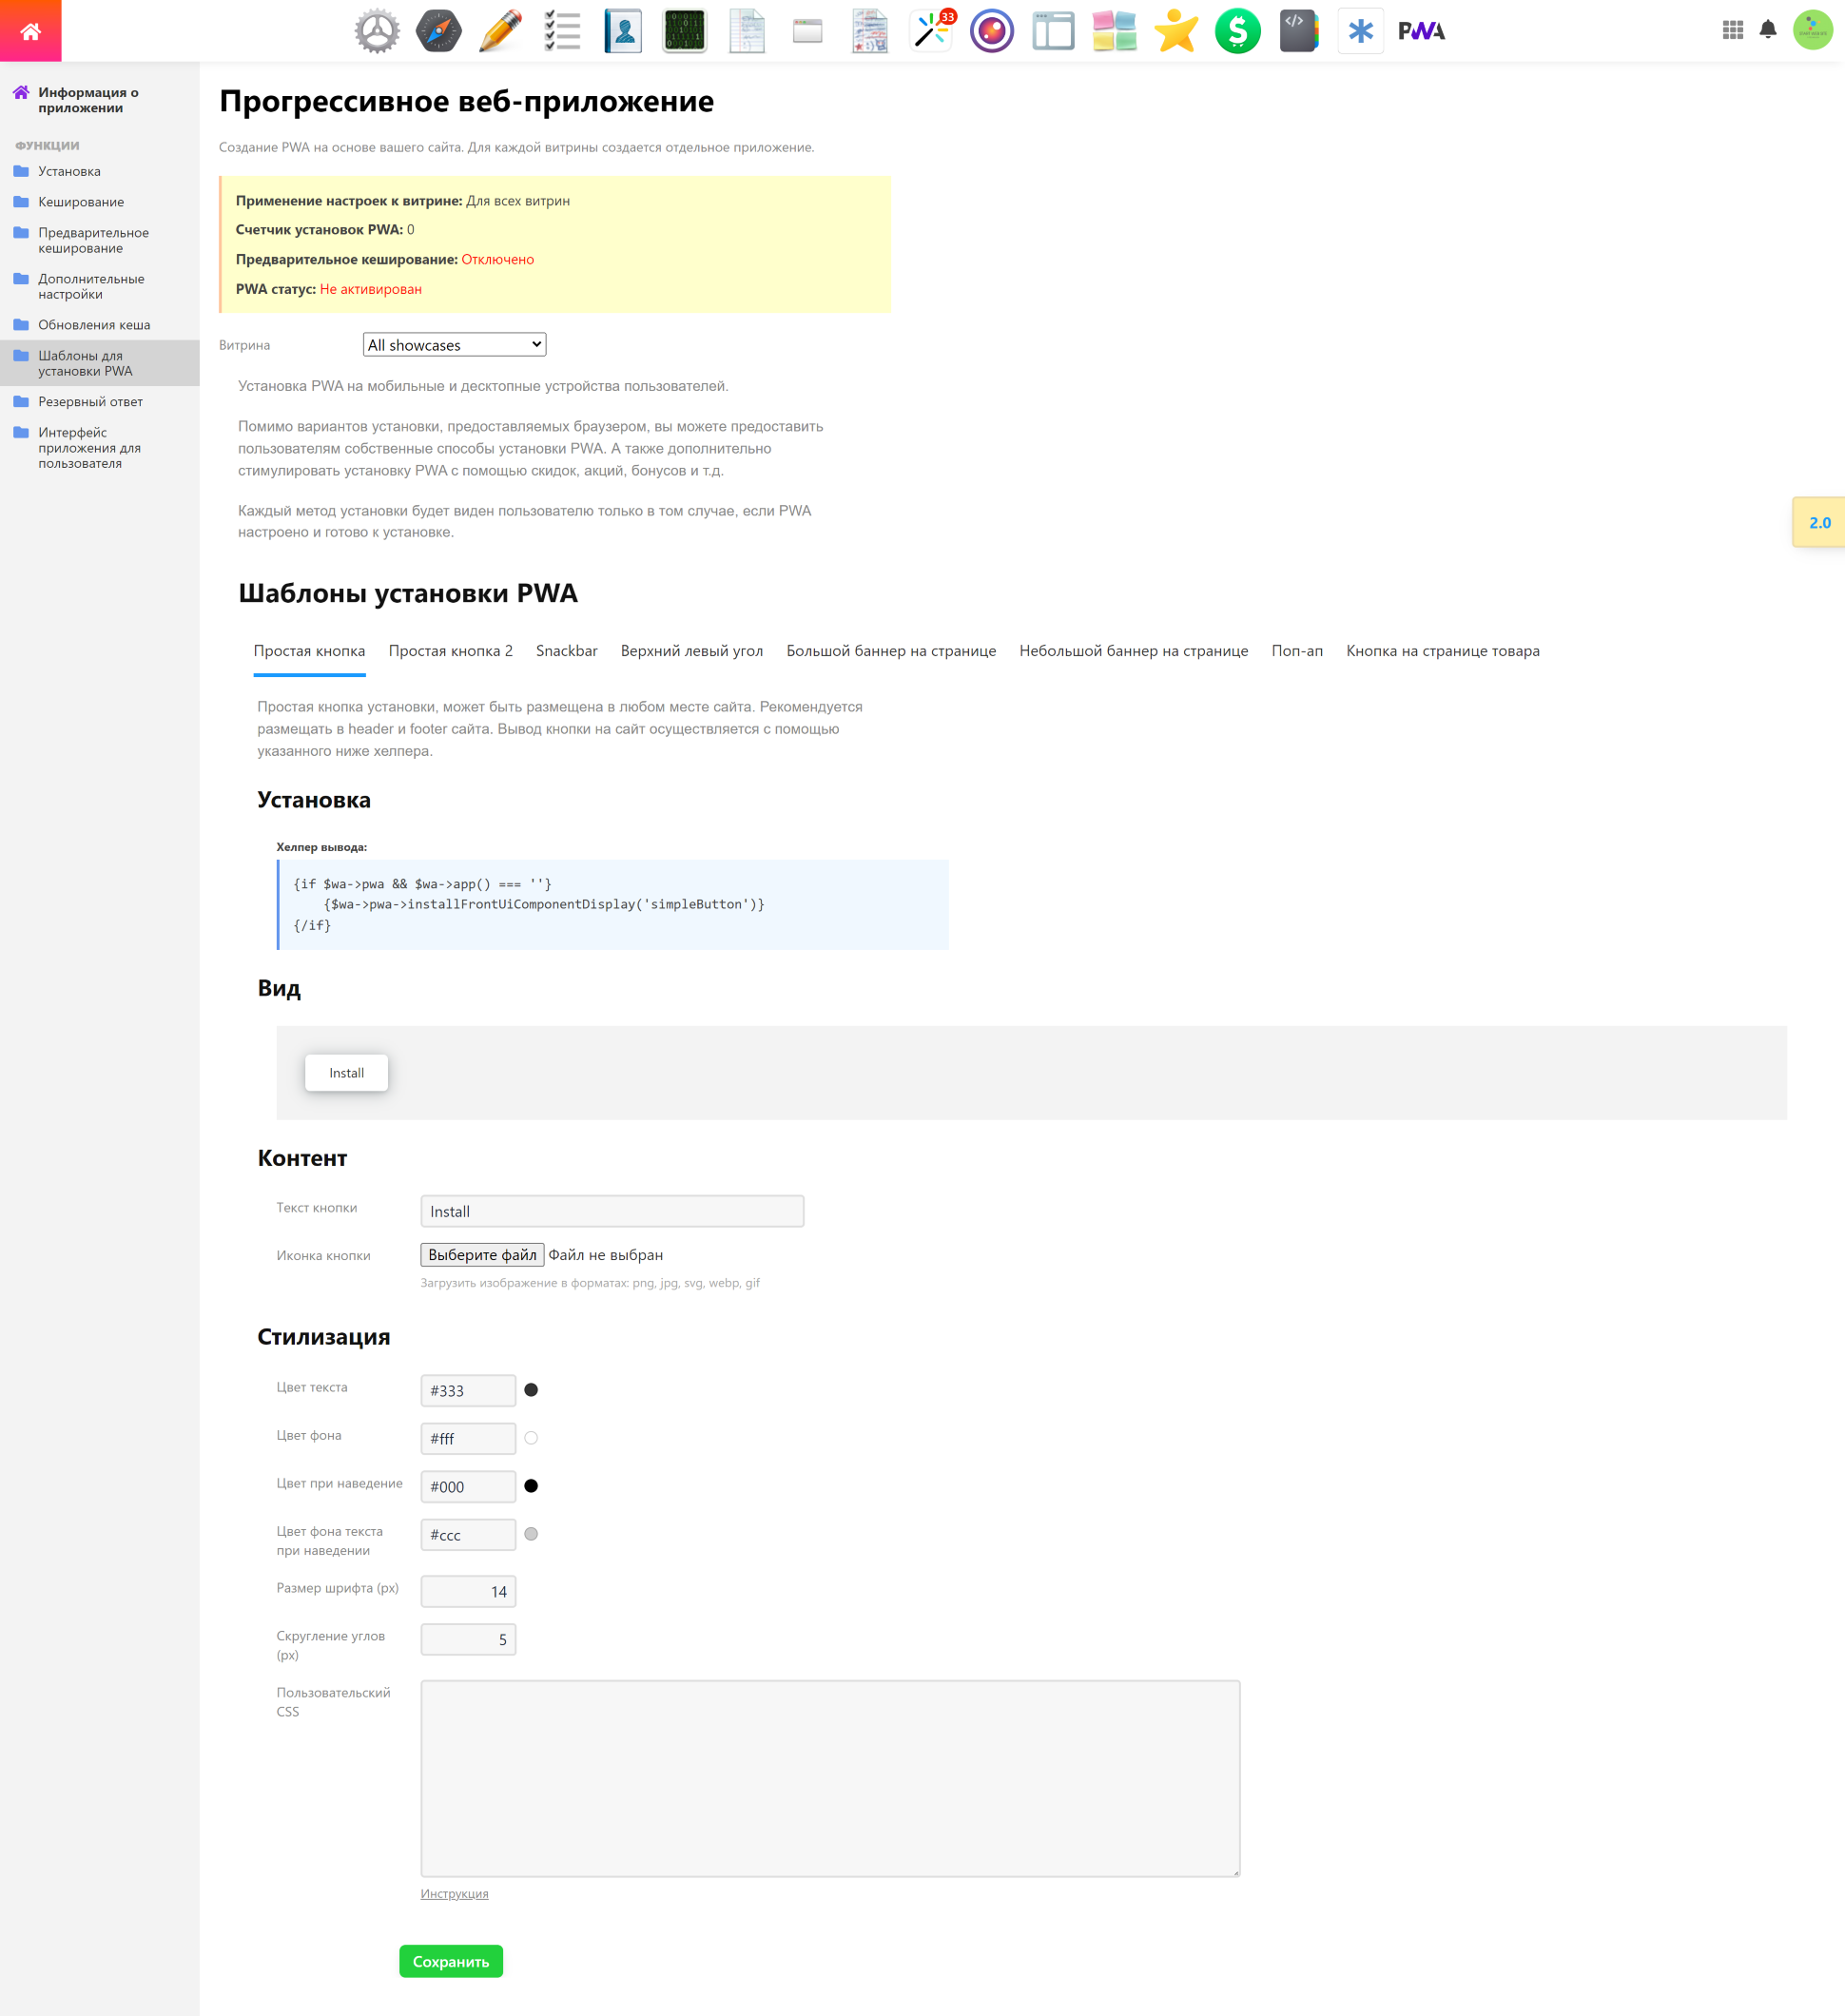The image size is (1845, 2016).
Task: Open the green binary matrix app icon
Action: point(685,31)
